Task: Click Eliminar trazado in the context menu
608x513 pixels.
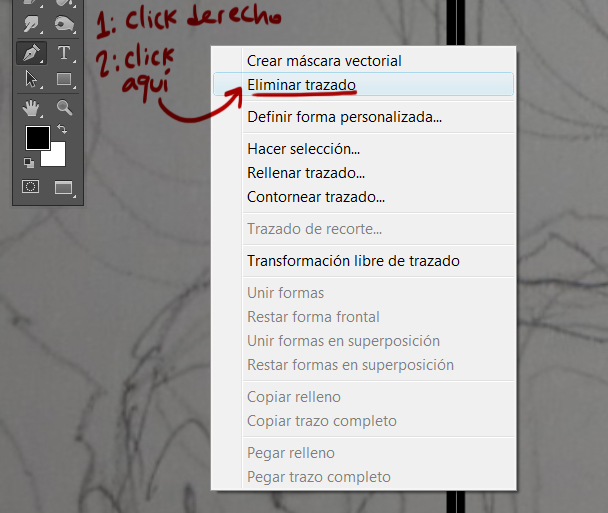Action: (x=363, y=85)
